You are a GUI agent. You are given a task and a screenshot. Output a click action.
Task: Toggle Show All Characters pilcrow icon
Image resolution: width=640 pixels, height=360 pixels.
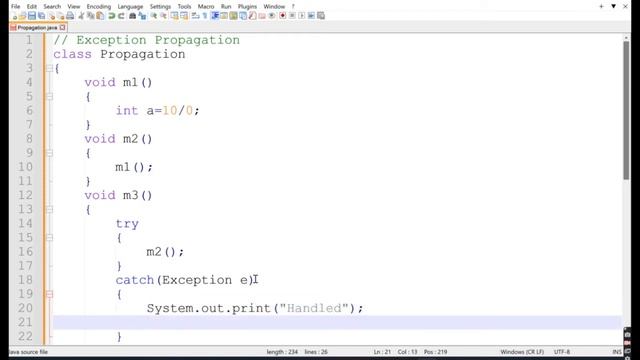pos(205,16)
